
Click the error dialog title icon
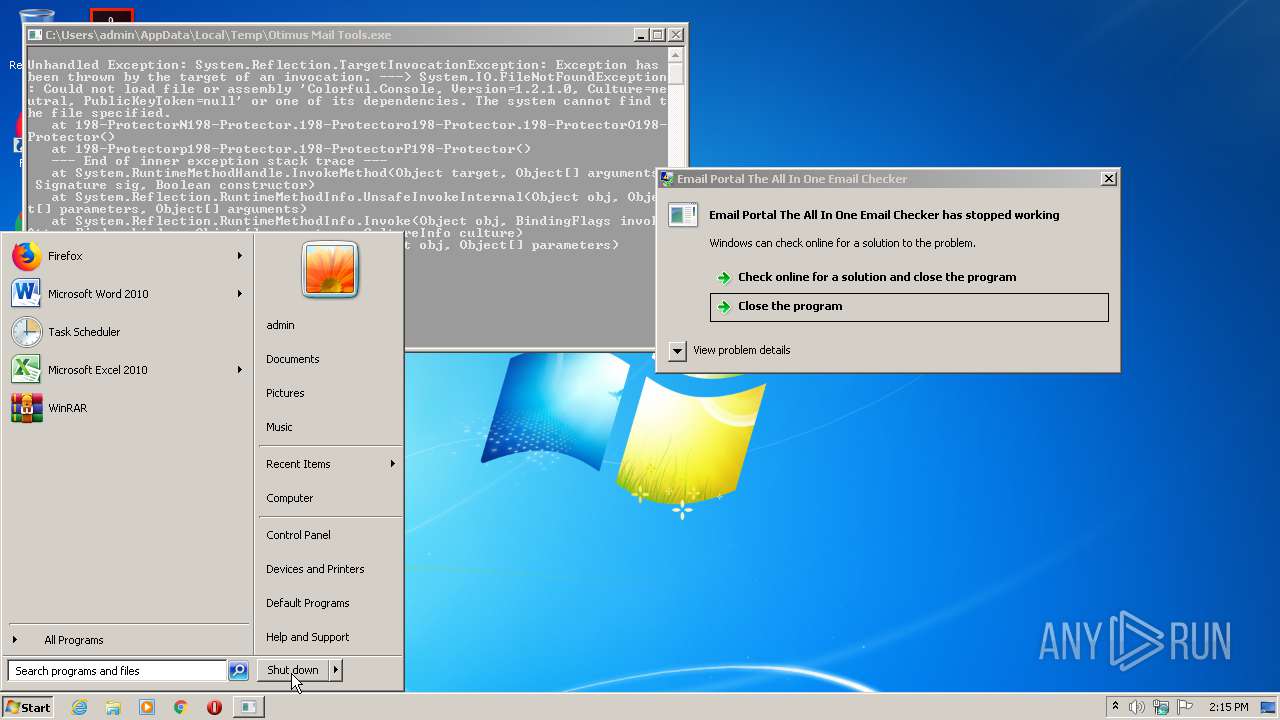coord(667,179)
